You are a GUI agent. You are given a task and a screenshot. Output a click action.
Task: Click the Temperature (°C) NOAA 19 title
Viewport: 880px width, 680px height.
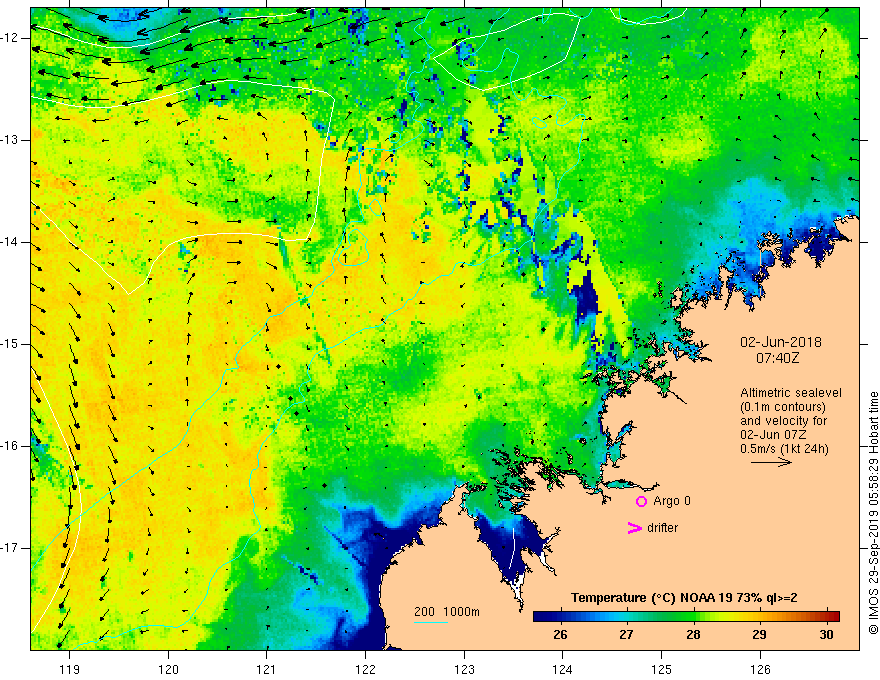click(684, 598)
